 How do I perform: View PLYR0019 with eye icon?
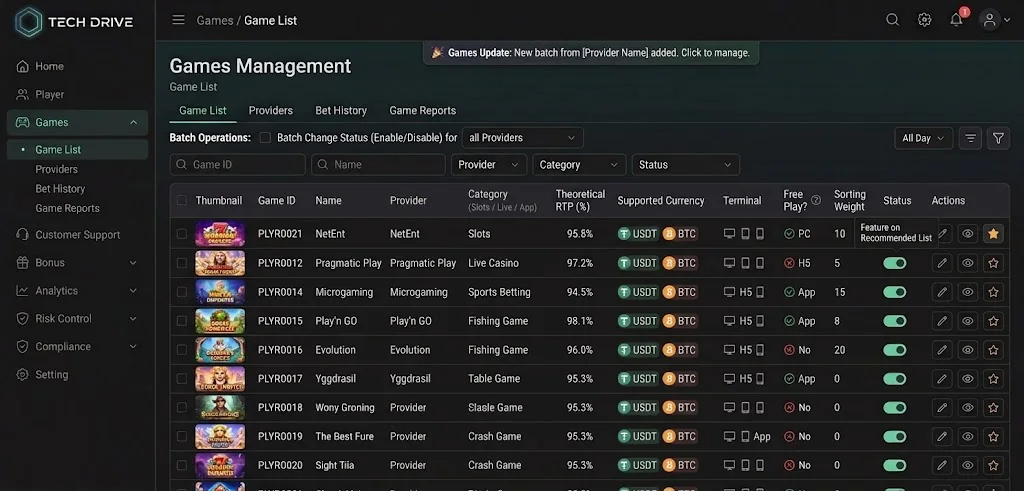(x=968, y=436)
